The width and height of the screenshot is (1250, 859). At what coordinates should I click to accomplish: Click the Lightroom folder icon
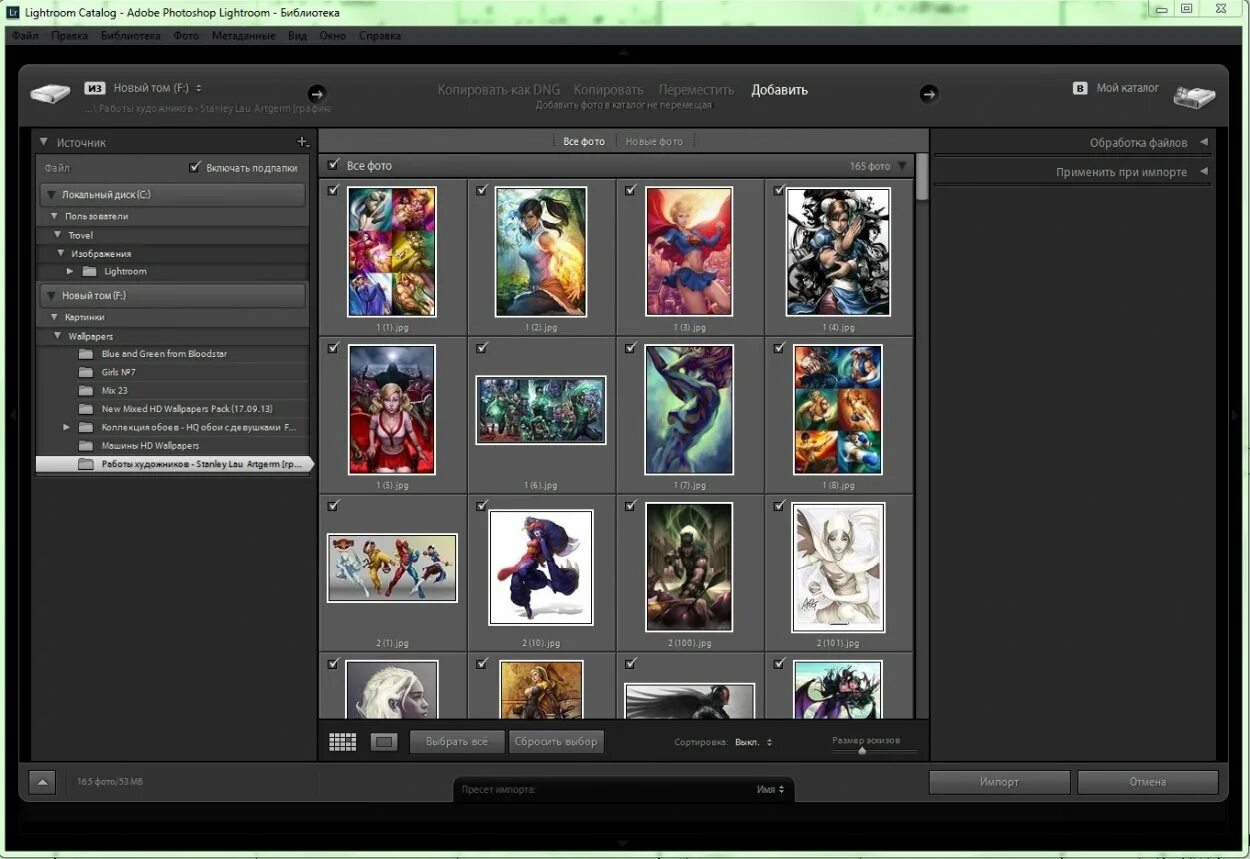89,271
